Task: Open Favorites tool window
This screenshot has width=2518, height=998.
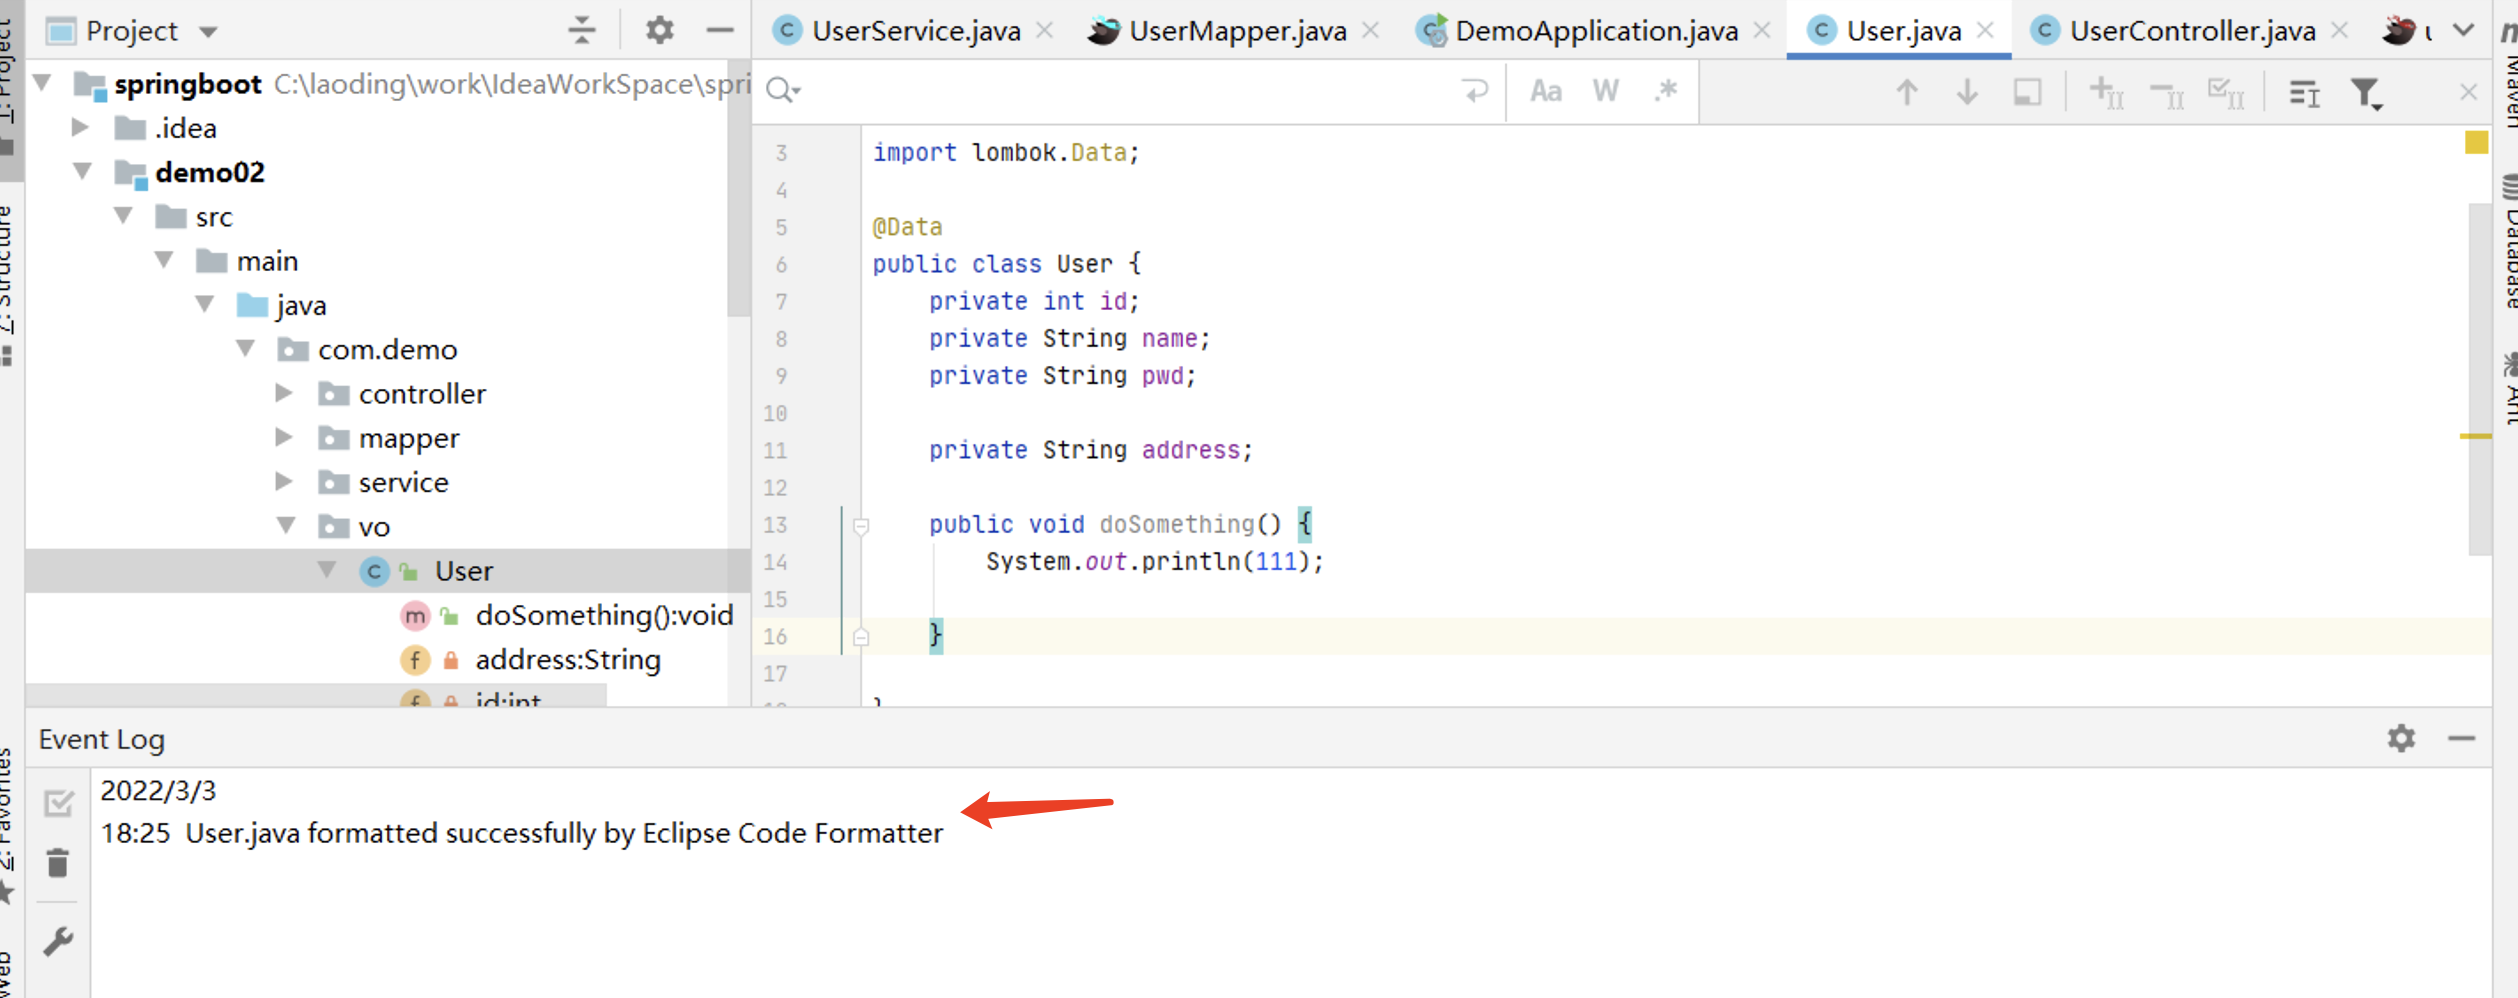Action: (x=8, y=825)
